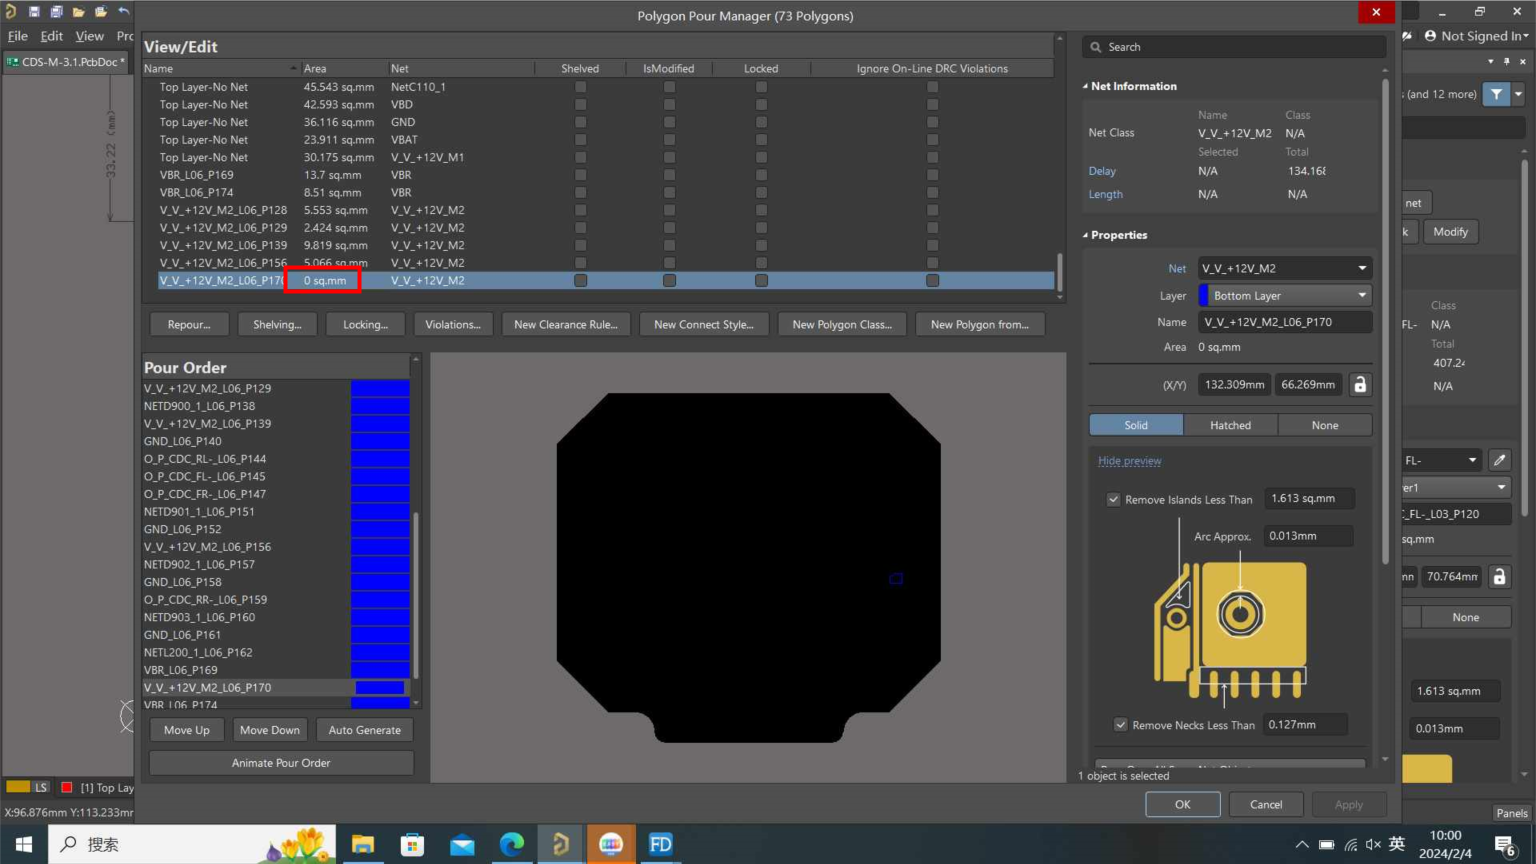
Task: Open the File menu
Action: pos(18,36)
